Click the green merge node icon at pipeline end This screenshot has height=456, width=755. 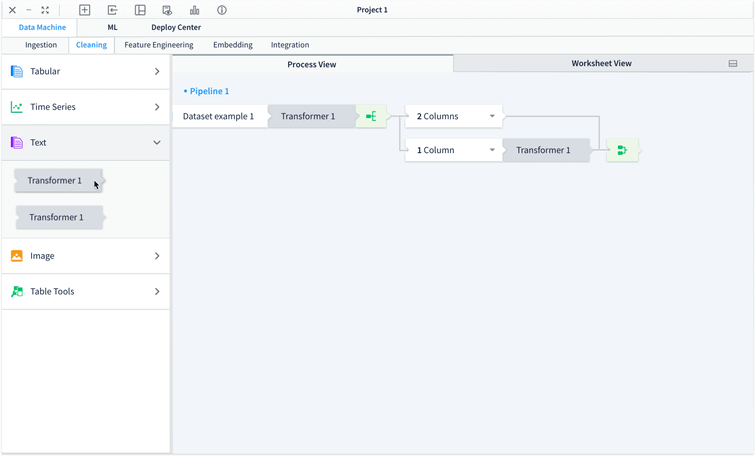click(622, 150)
